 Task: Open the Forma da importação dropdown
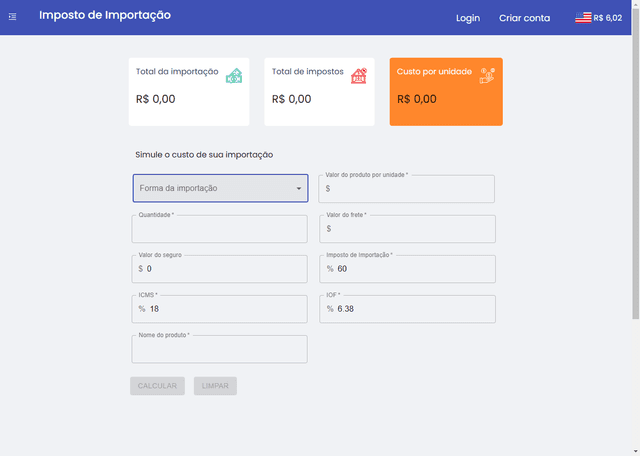pos(220,188)
